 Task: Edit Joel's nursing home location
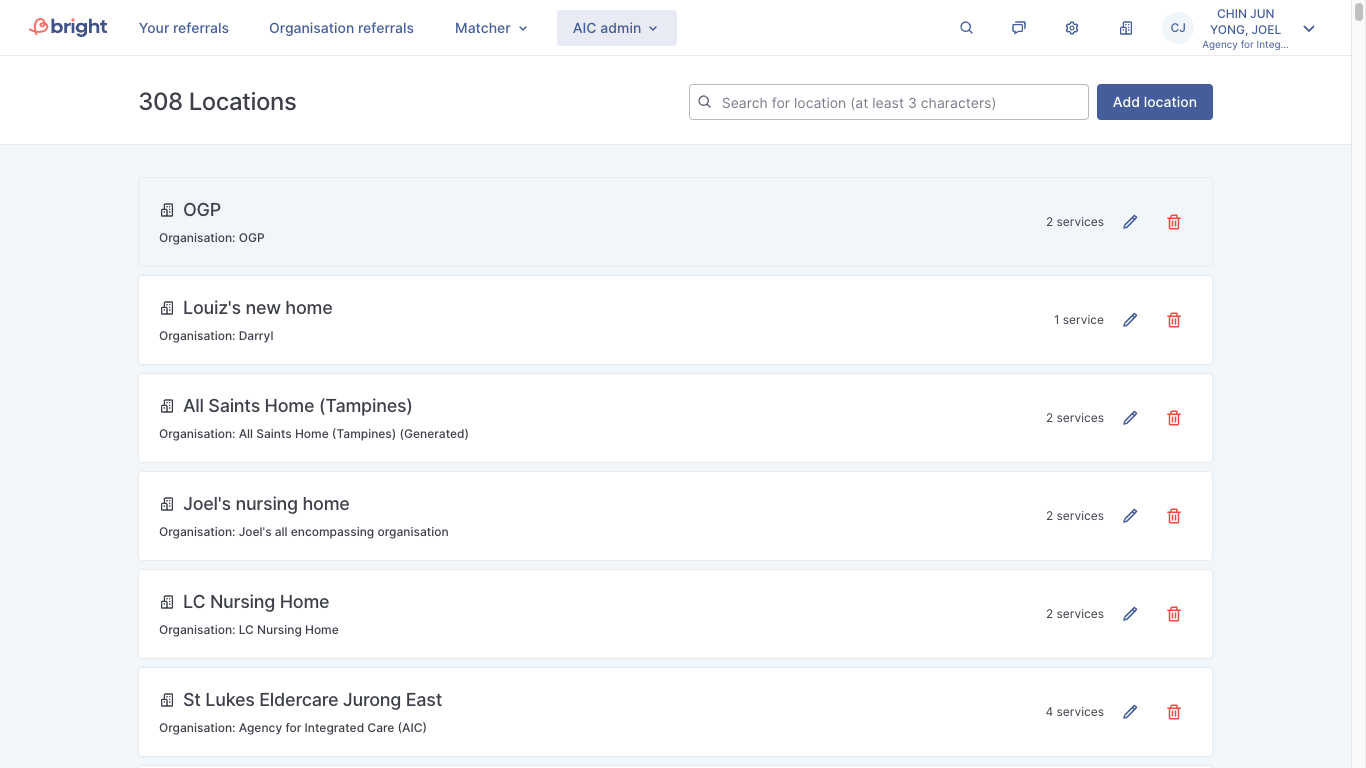click(x=1130, y=516)
